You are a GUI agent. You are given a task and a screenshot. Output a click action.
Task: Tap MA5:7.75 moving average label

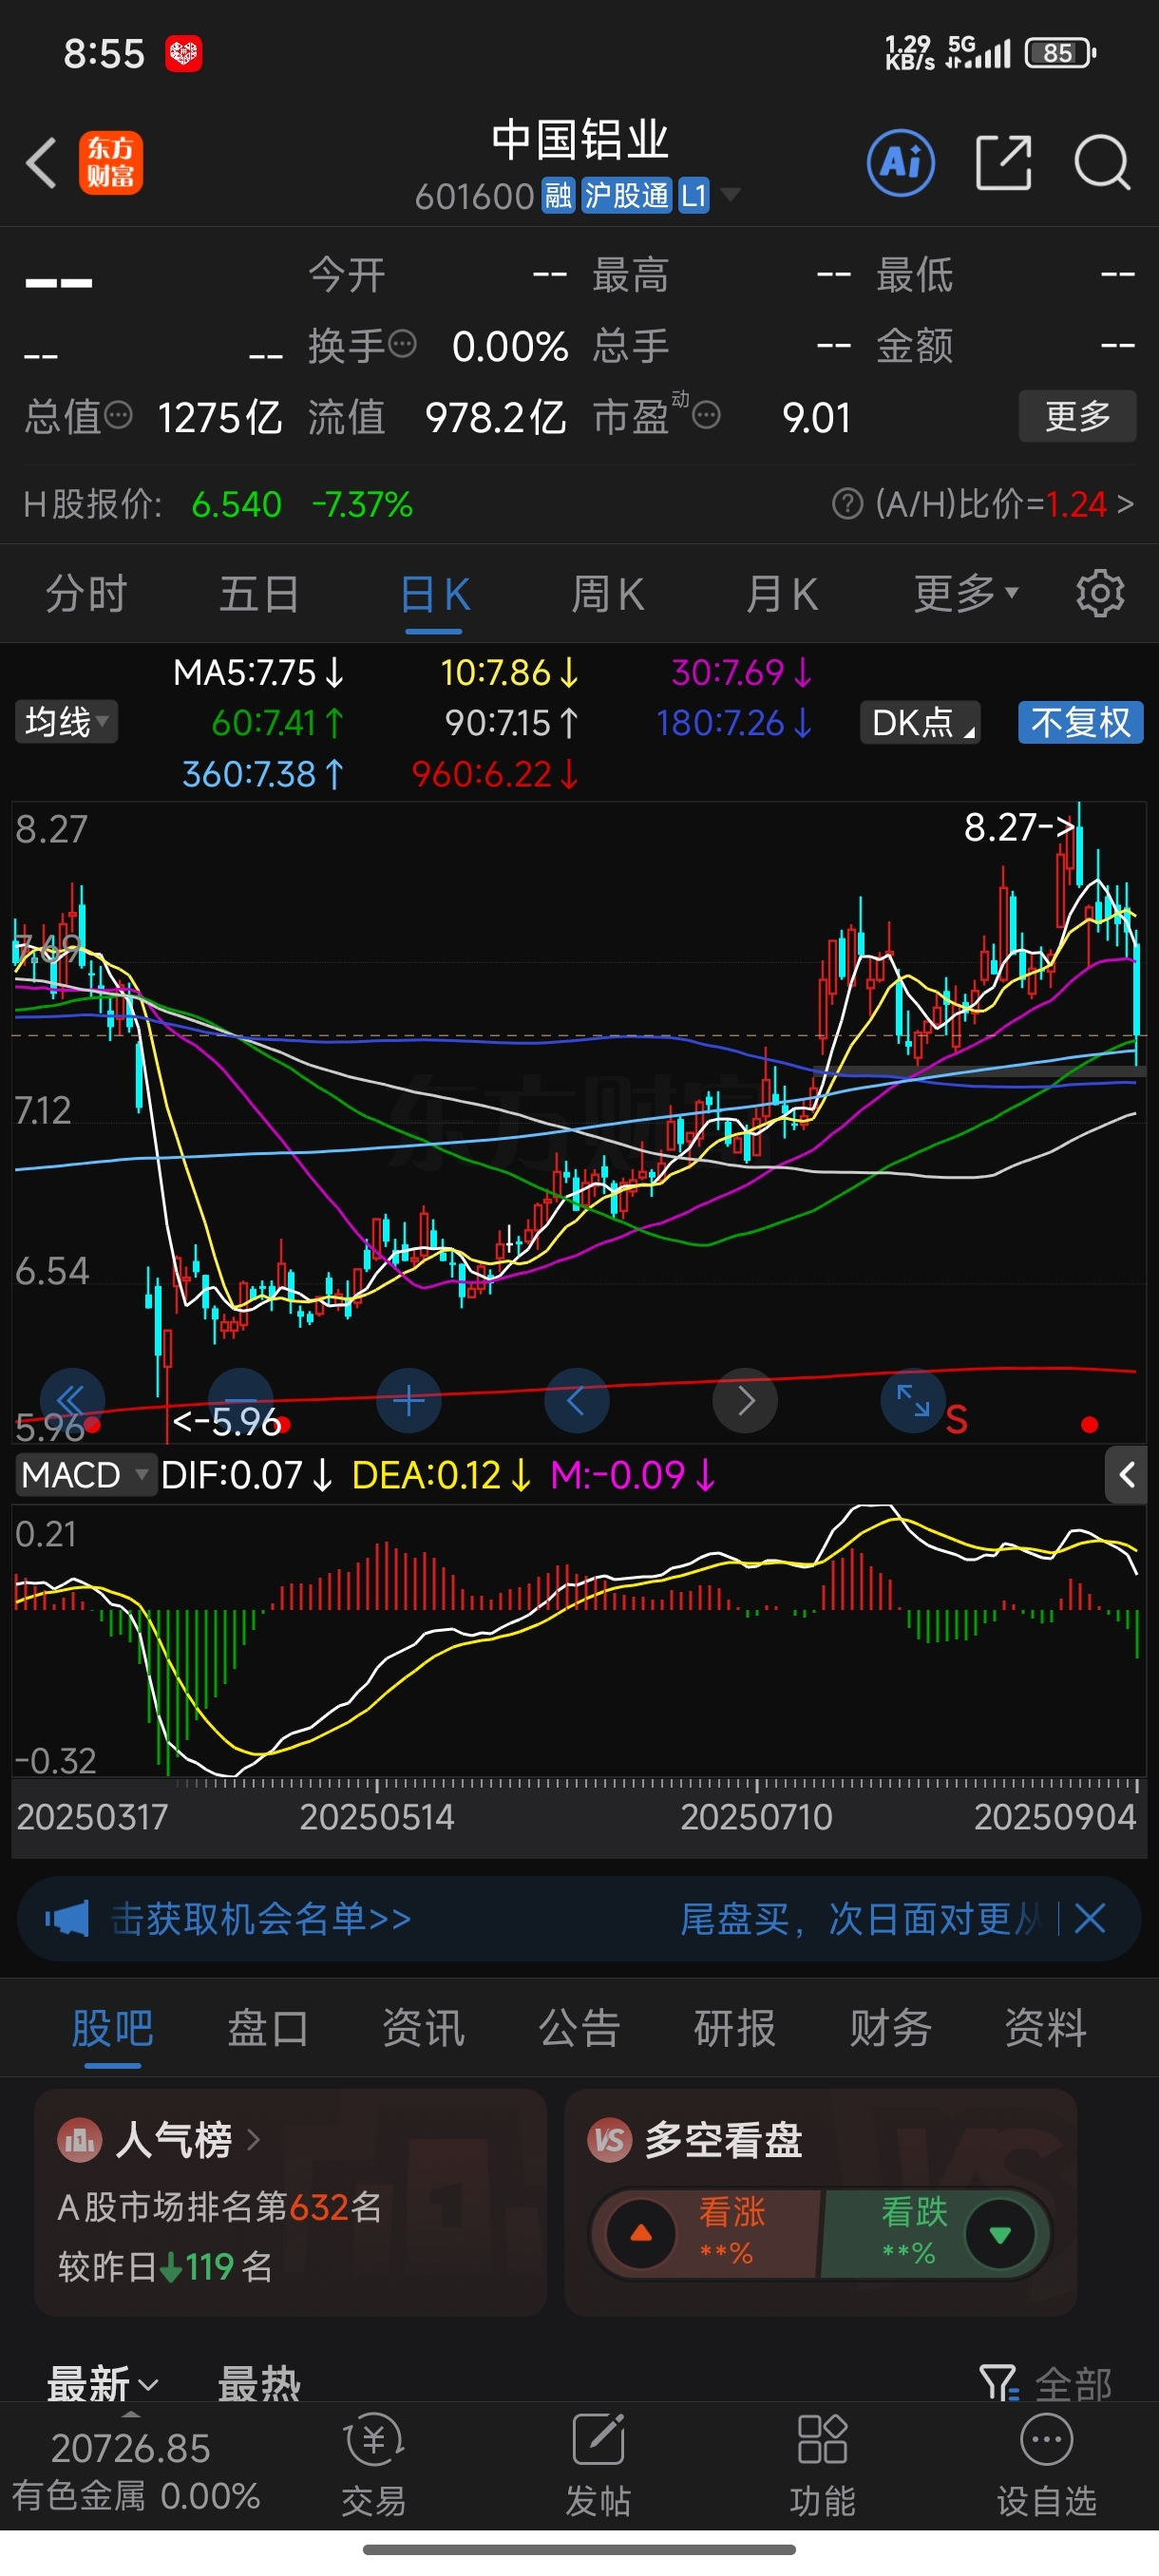pos(258,672)
